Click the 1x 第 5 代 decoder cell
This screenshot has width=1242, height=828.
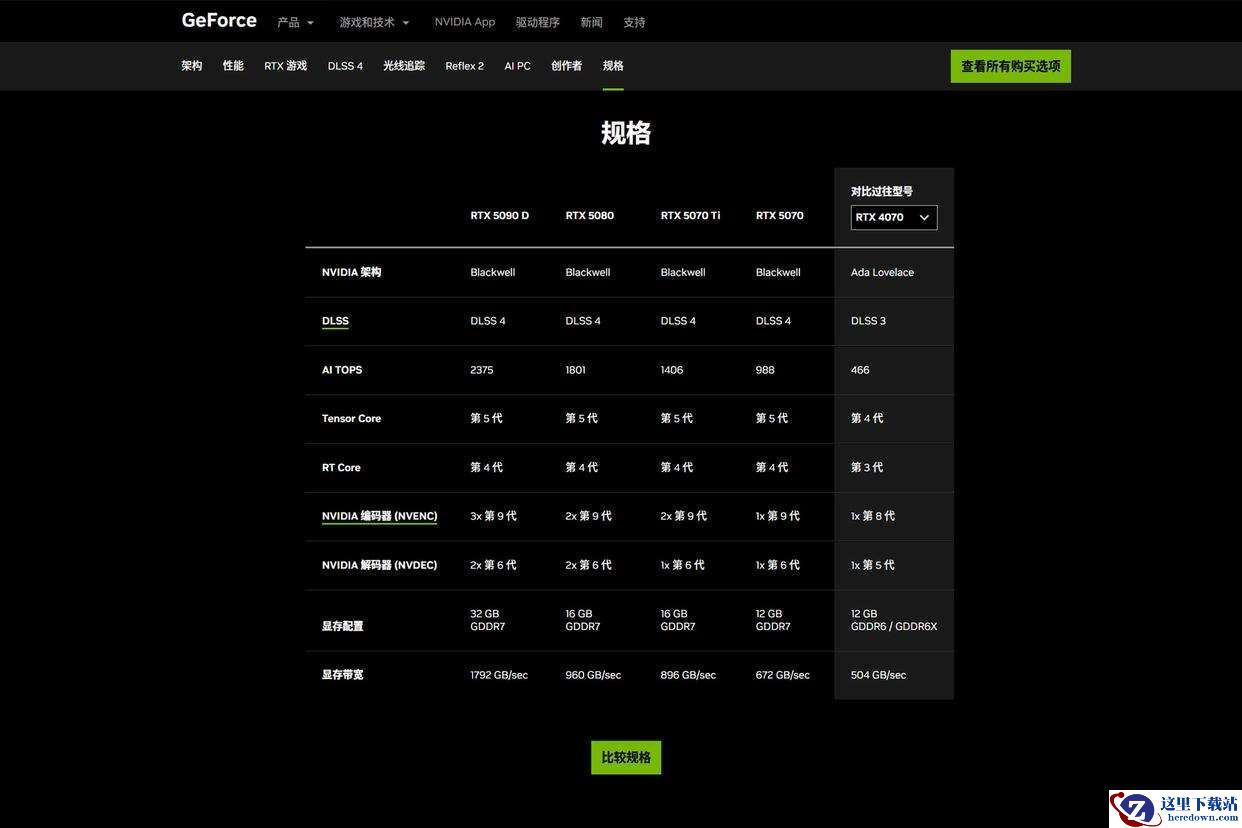point(872,565)
